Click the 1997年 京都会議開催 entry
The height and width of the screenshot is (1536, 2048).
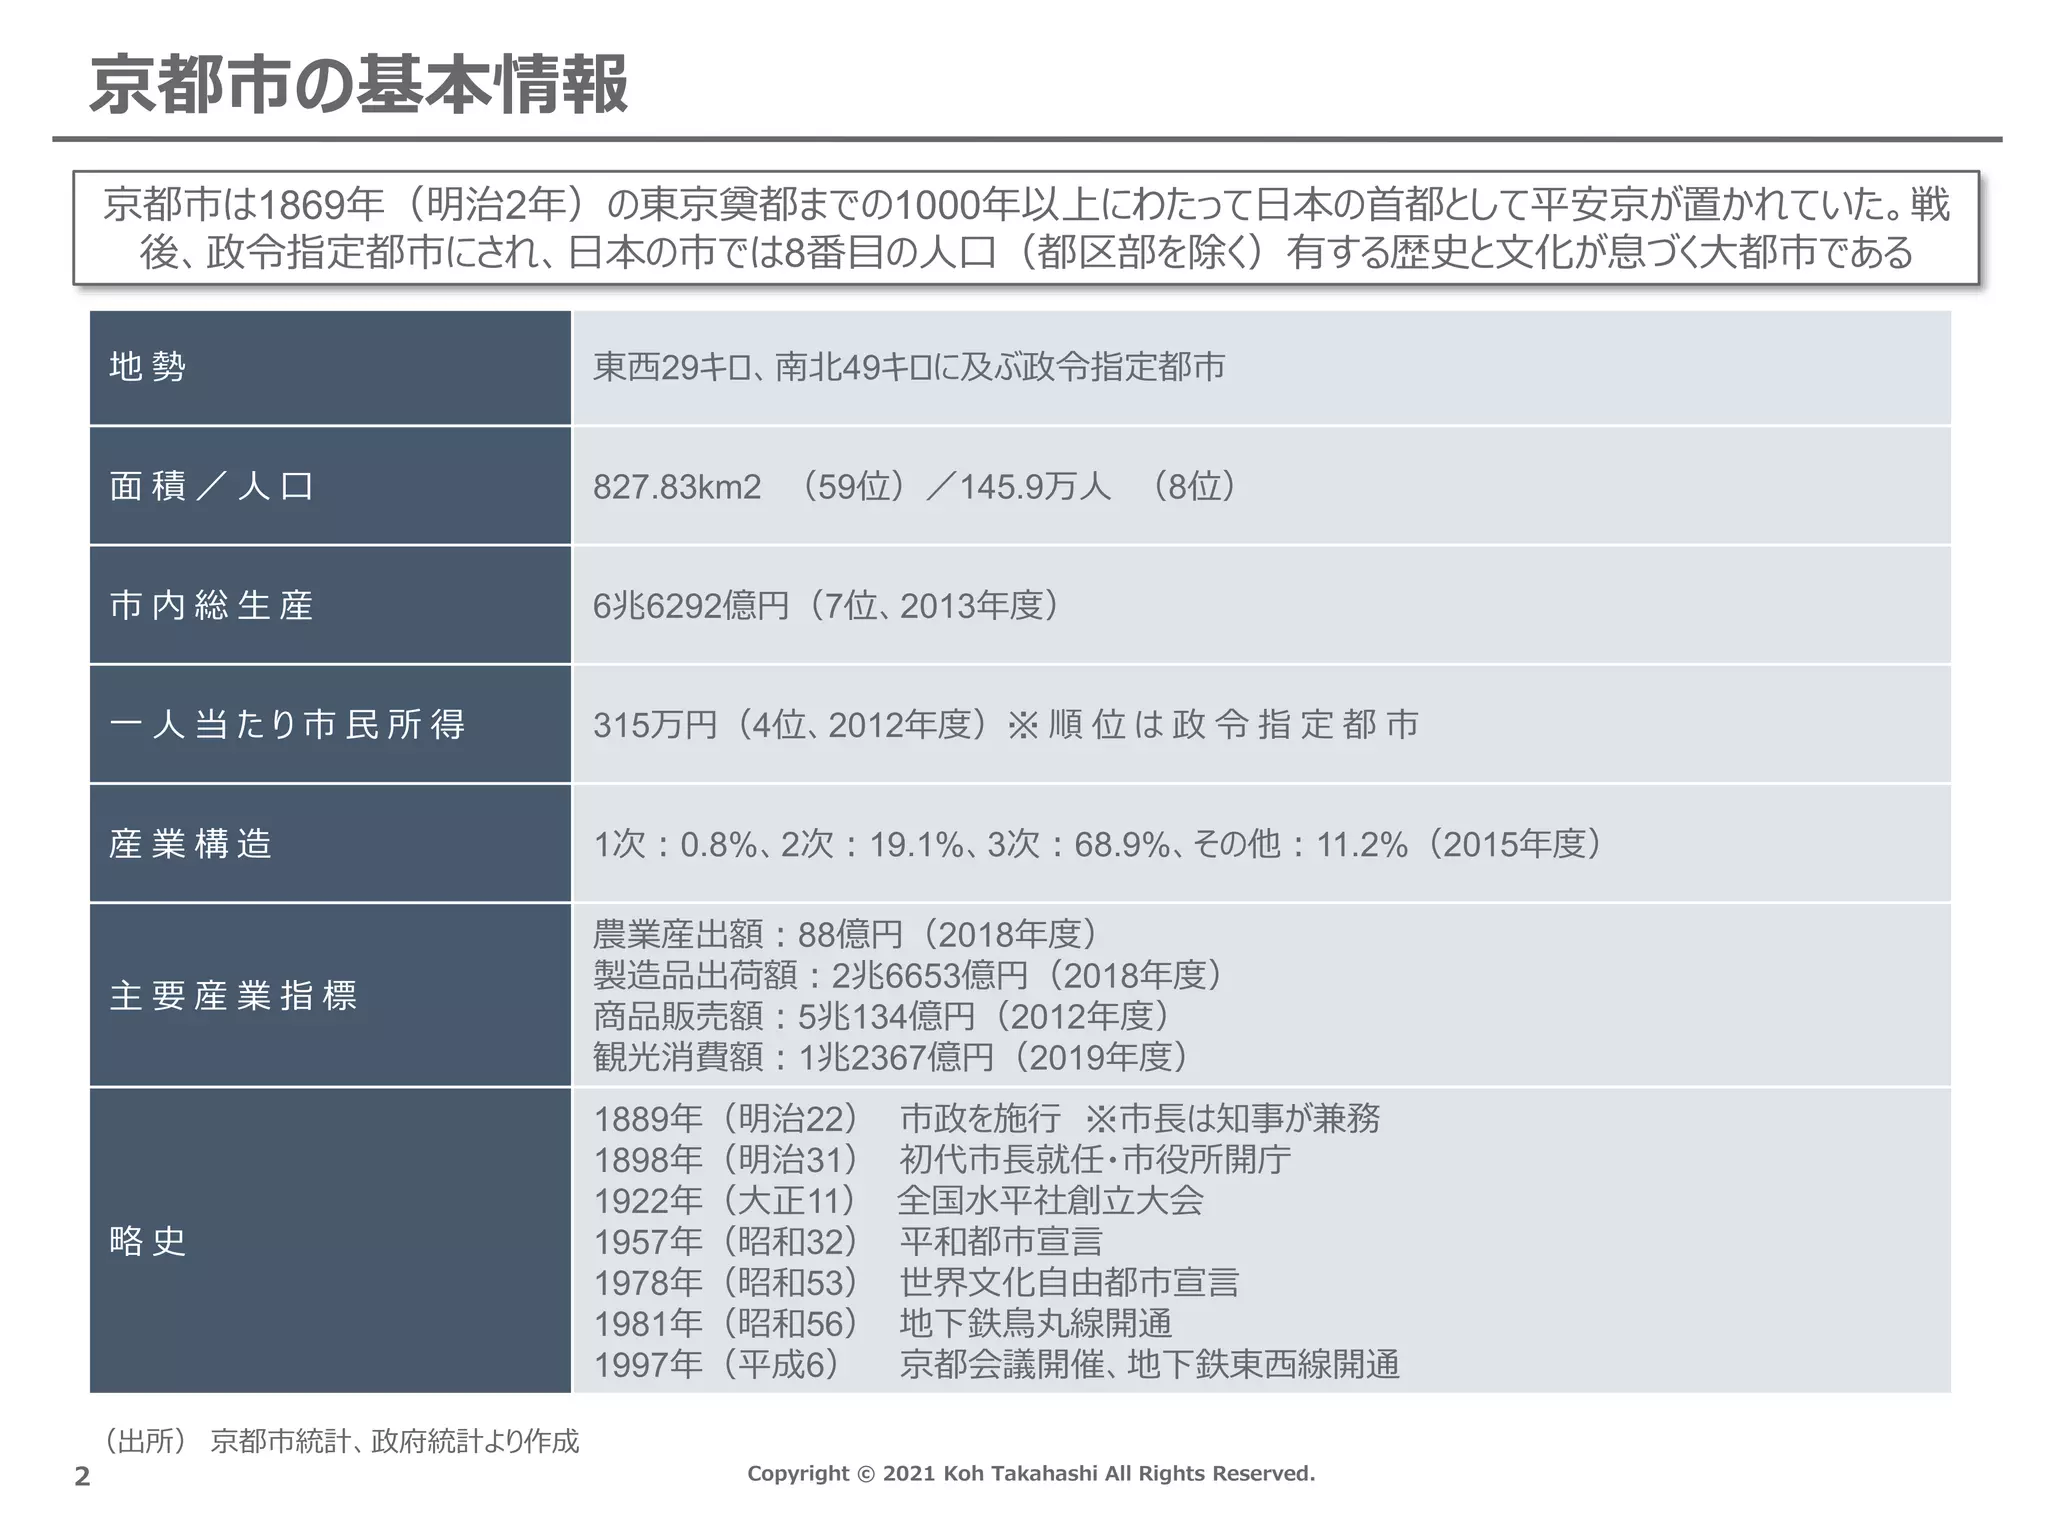(997, 1364)
